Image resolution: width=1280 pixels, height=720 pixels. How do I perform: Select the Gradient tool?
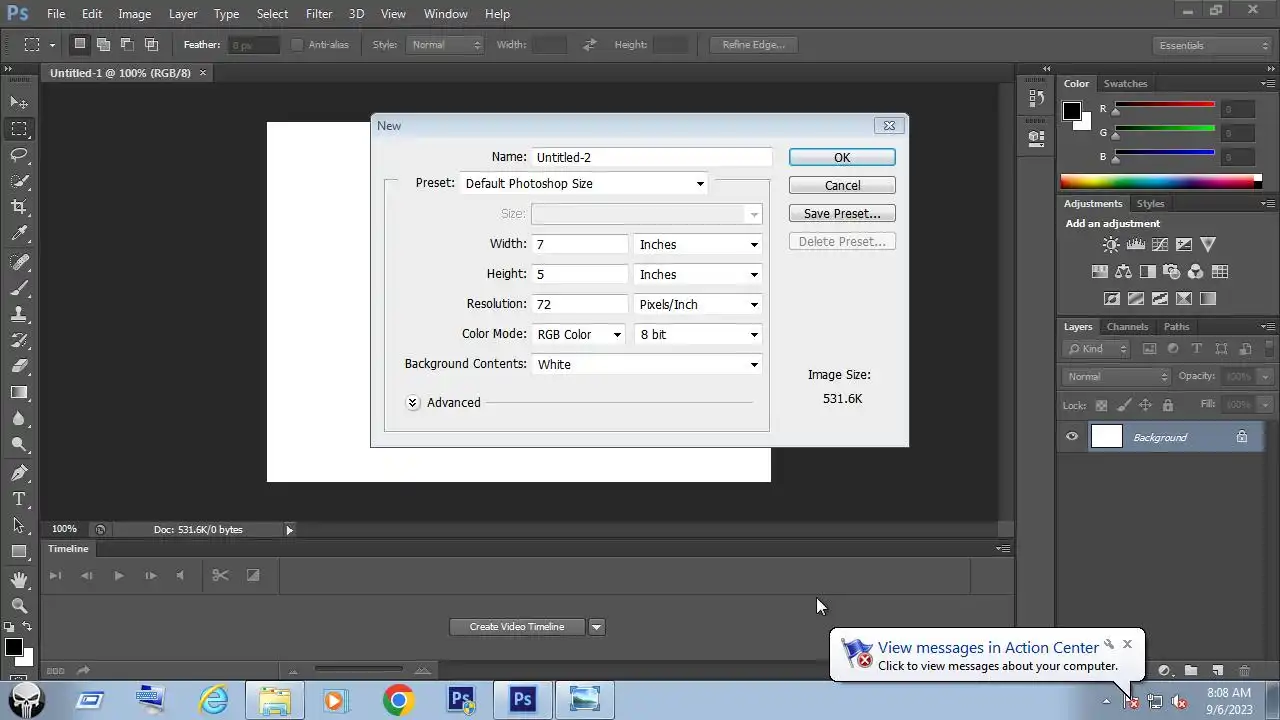pyautogui.click(x=19, y=393)
